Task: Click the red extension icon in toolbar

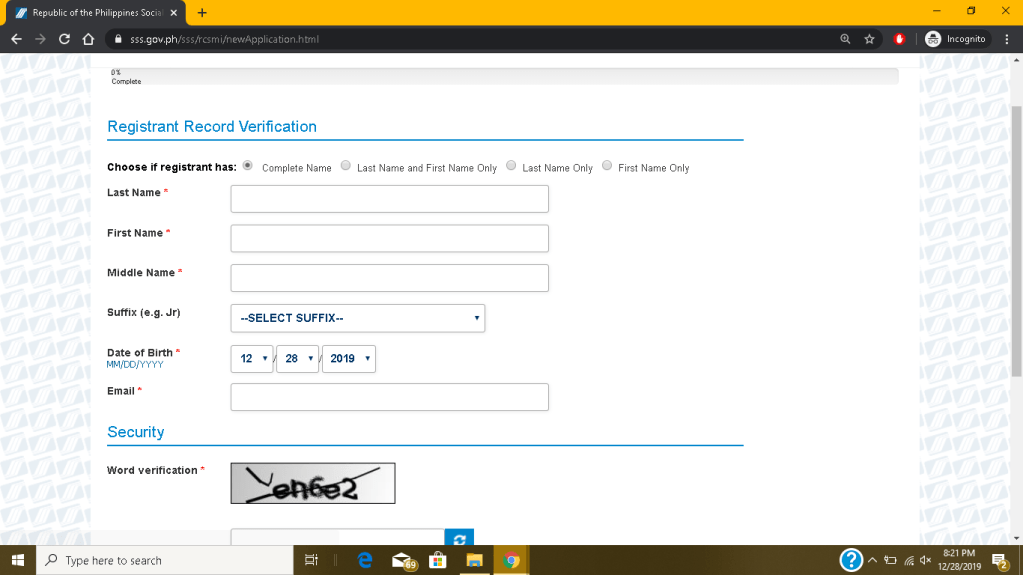Action: [x=899, y=39]
